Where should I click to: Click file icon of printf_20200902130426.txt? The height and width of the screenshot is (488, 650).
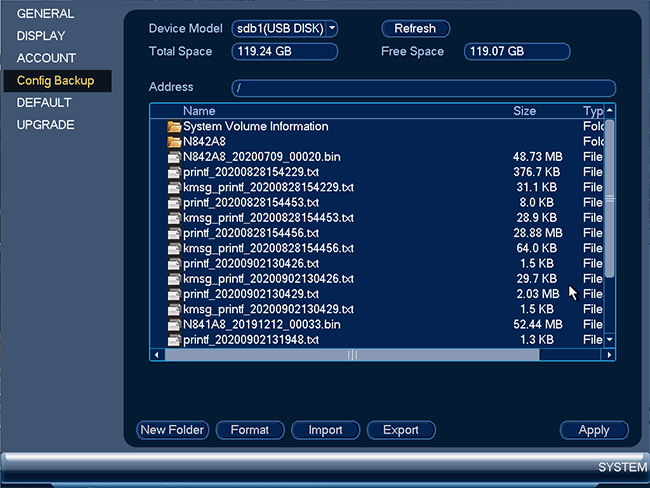(x=174, y=264)
